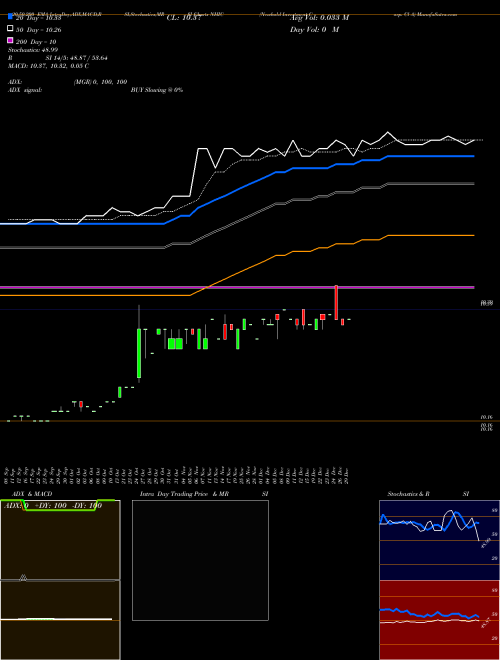Click the MACD 10.37, 10.32 values line
This screenshot has height=660, width=500.
[48, 66]
